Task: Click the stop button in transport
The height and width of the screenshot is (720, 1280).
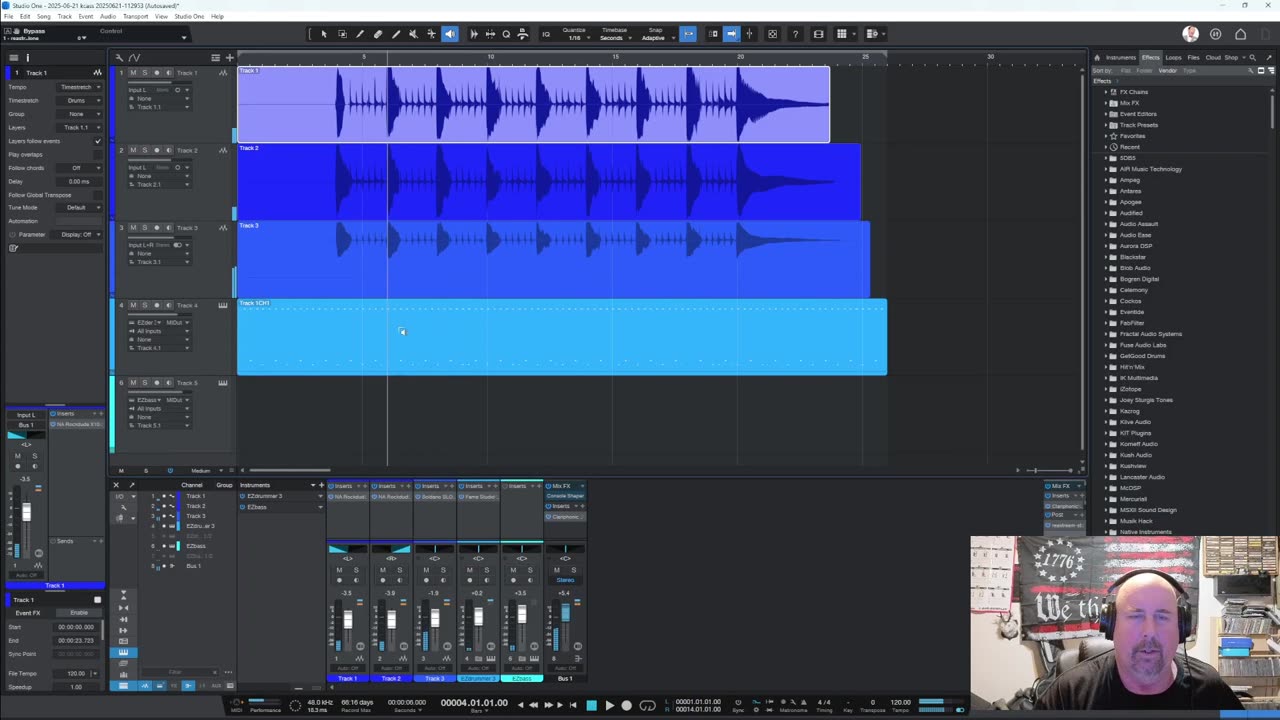Action: [x=591, y=705]
